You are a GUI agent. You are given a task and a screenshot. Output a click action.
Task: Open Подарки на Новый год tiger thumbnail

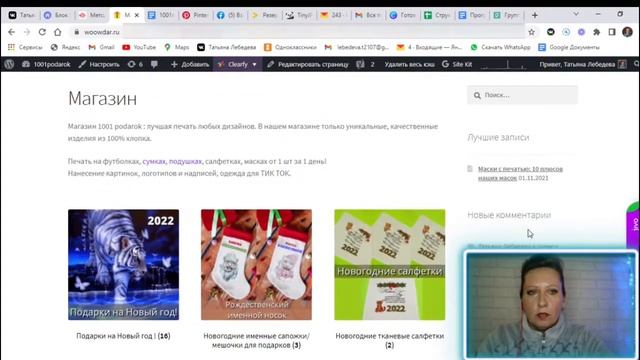coord(123,264)
